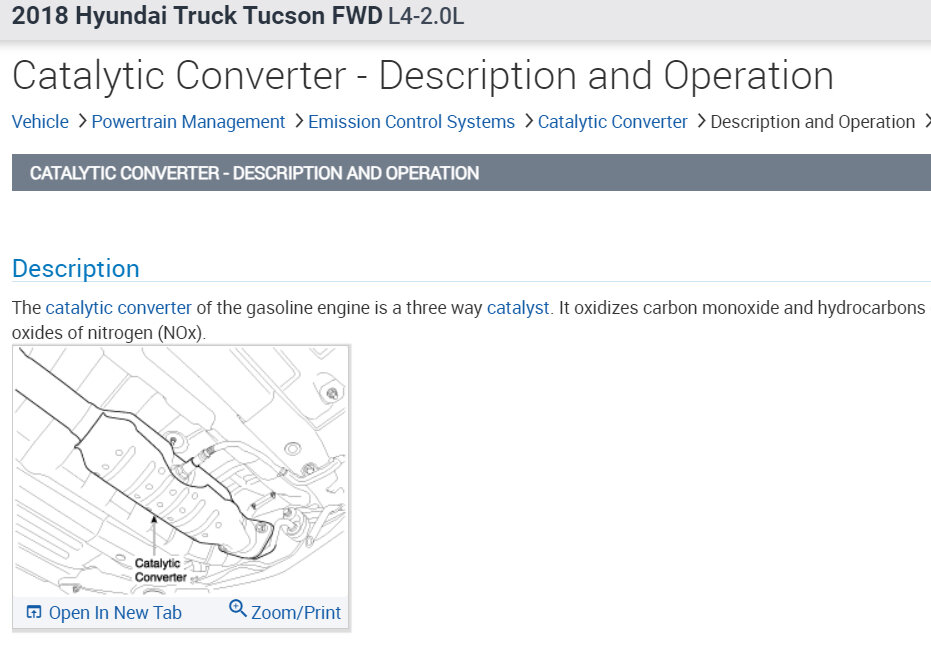Select Description and Operation breadcrumb text
Image resolution: width=931 pixels, height=661 pixels.
click(812, 122)
